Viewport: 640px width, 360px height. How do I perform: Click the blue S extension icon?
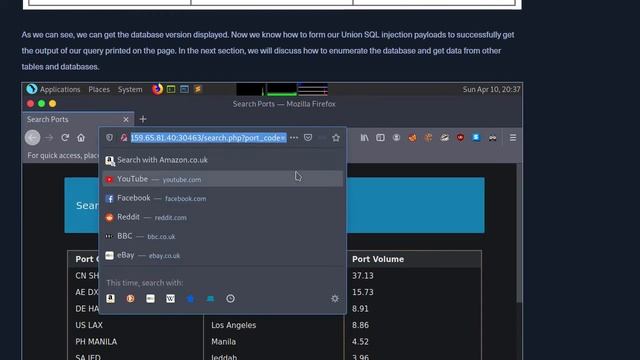pos(476,138)
